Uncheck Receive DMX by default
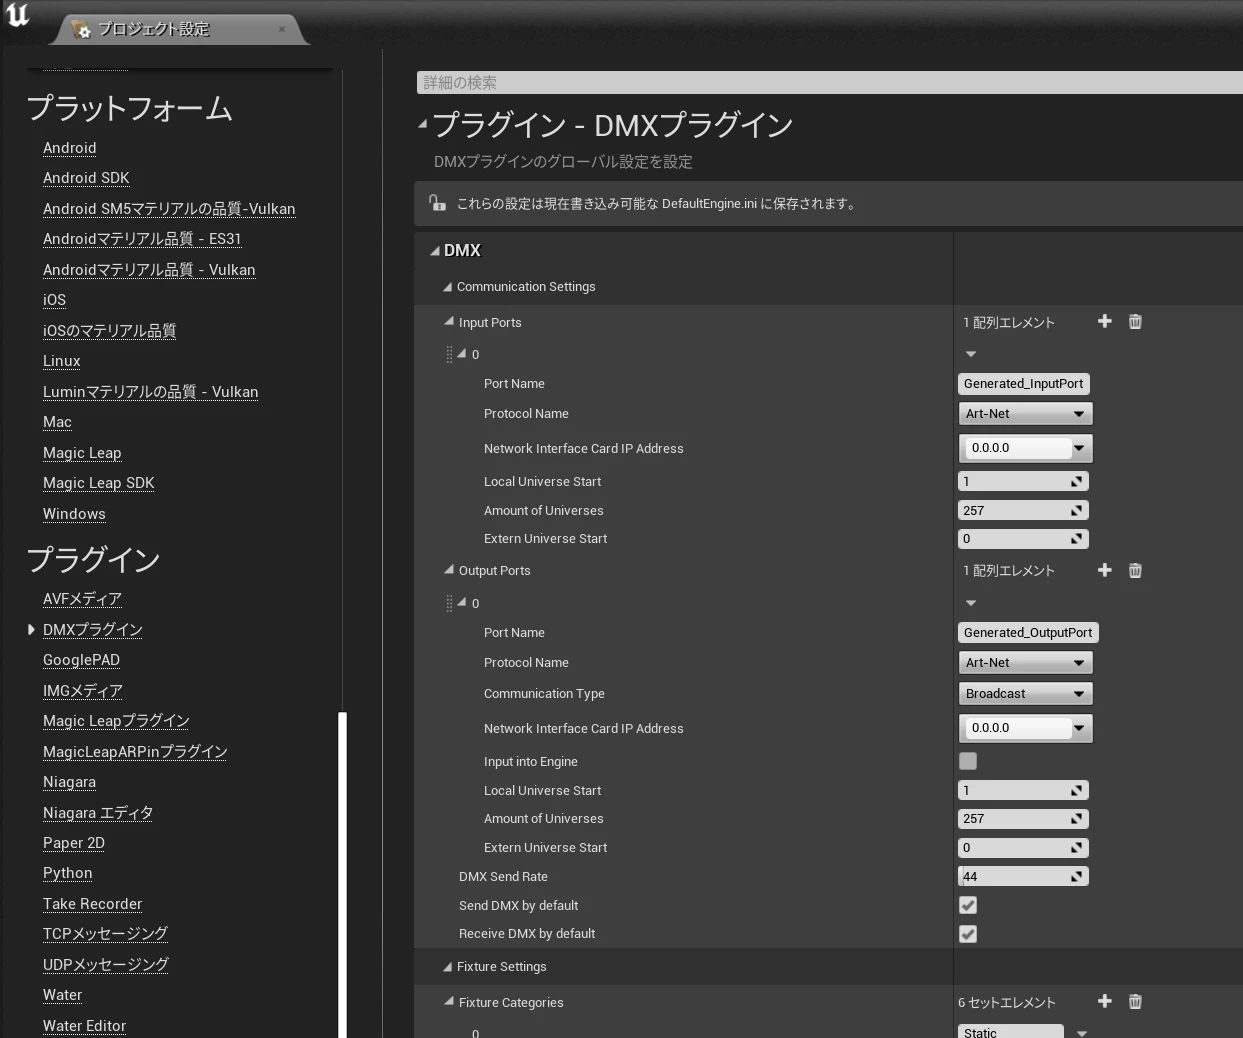Image resolution: width=1243 pixels, height=1038 pixels. point(968,934)
